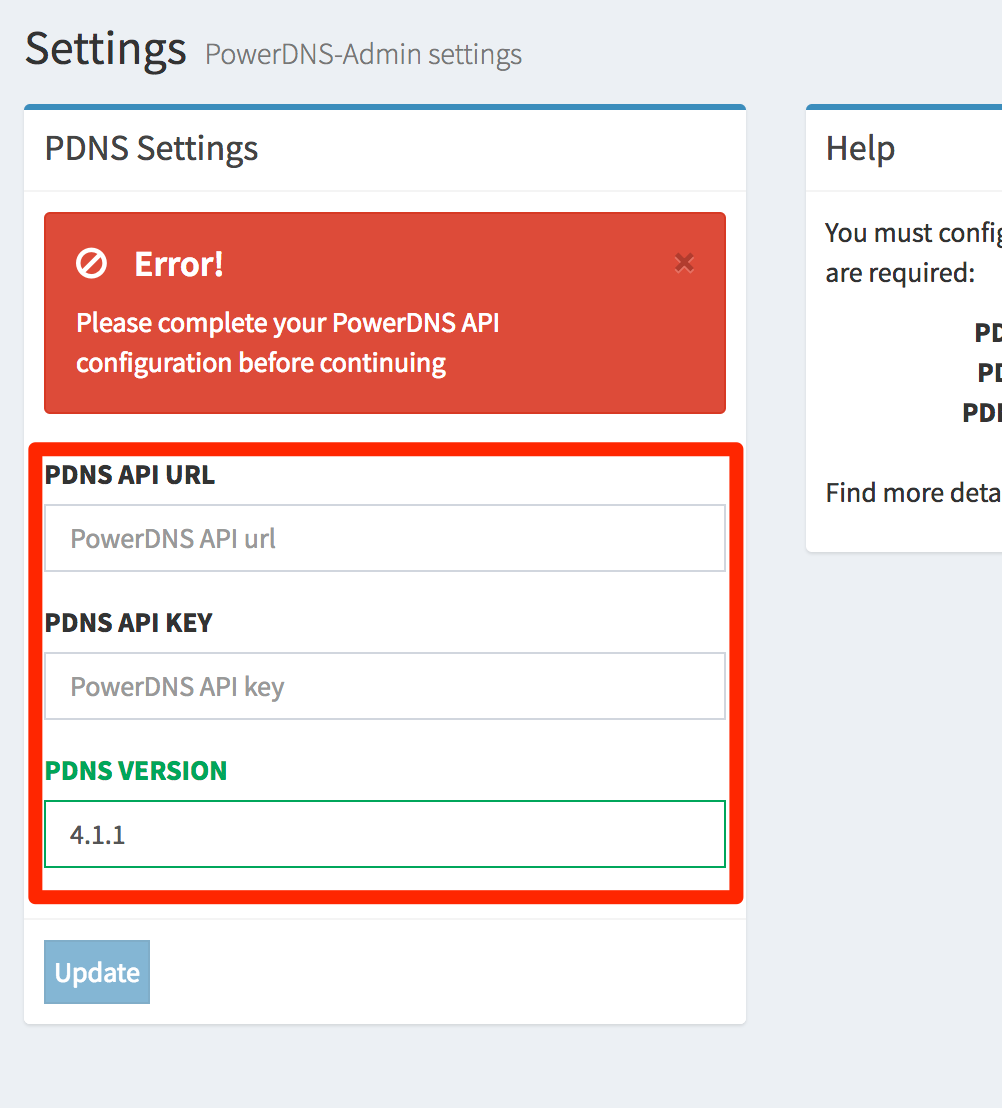Click the Settings page heading
The image size is (1002, 1108).
click(106, 48)
